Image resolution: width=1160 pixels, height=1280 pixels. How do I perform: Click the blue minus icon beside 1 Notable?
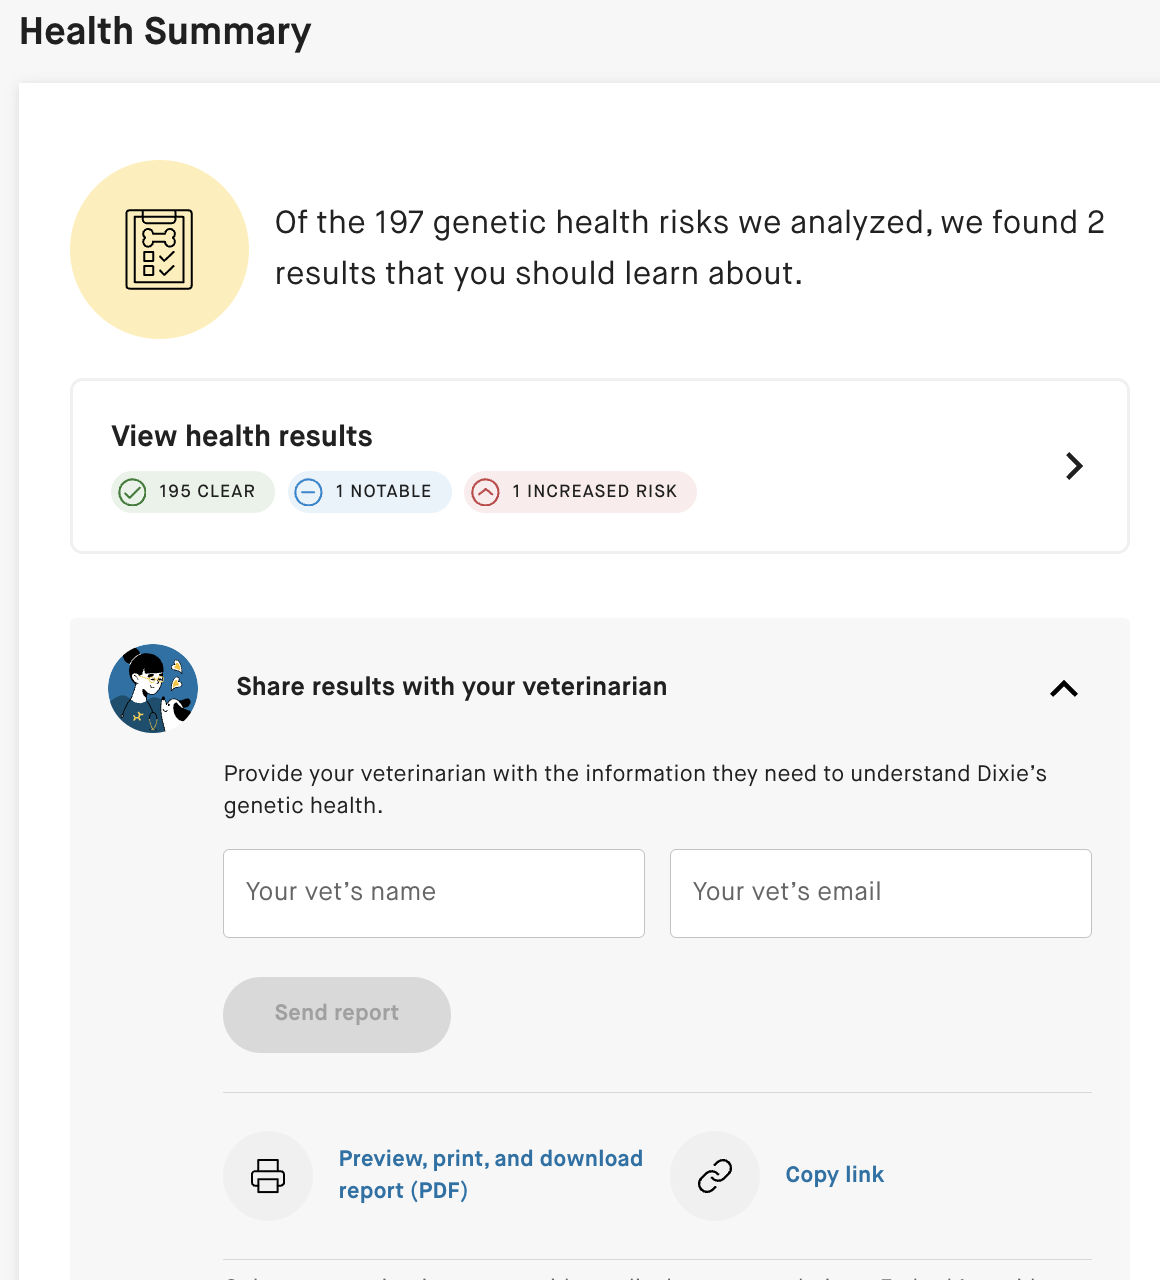pos(309,492)
